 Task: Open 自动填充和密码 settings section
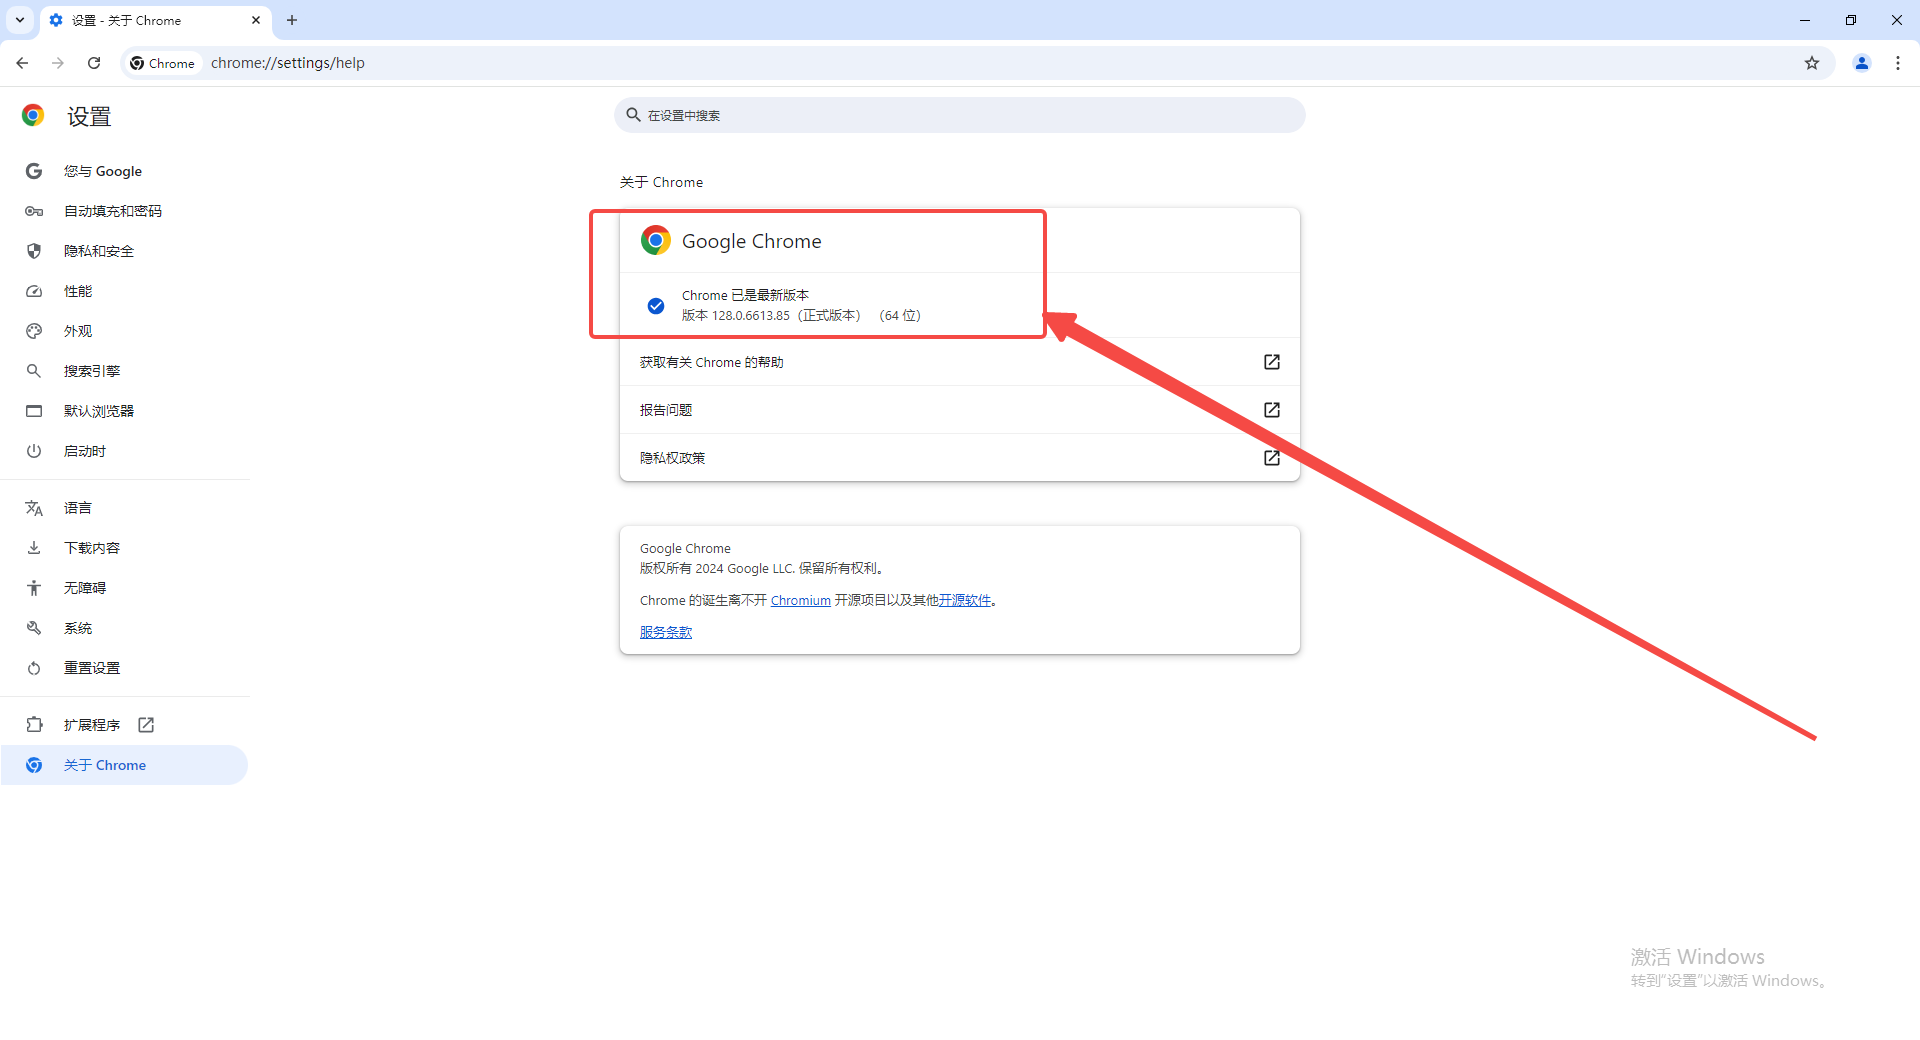coord(125,211)
